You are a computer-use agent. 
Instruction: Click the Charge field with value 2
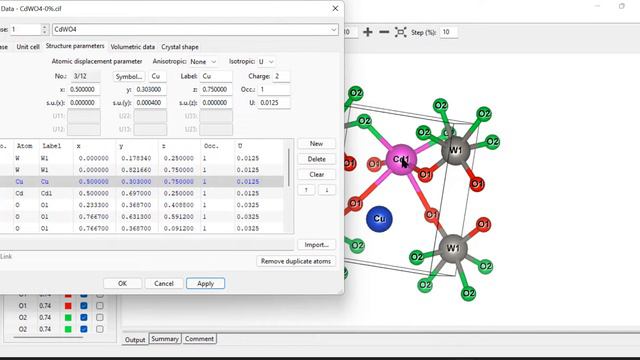pyautogui.click(x=282, y=76)
